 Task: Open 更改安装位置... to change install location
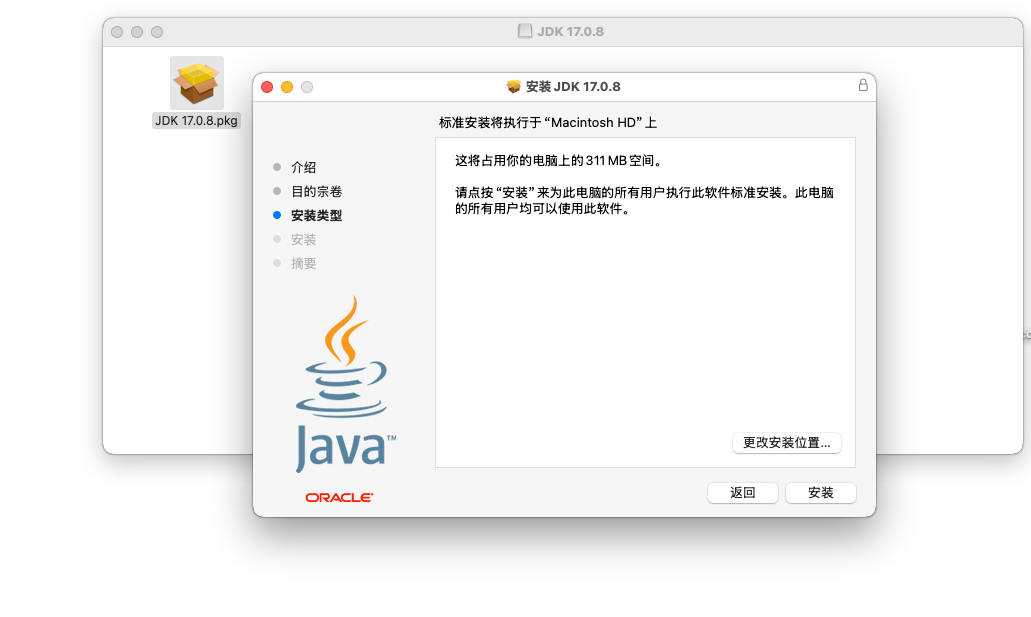click(x=786, y=443)
